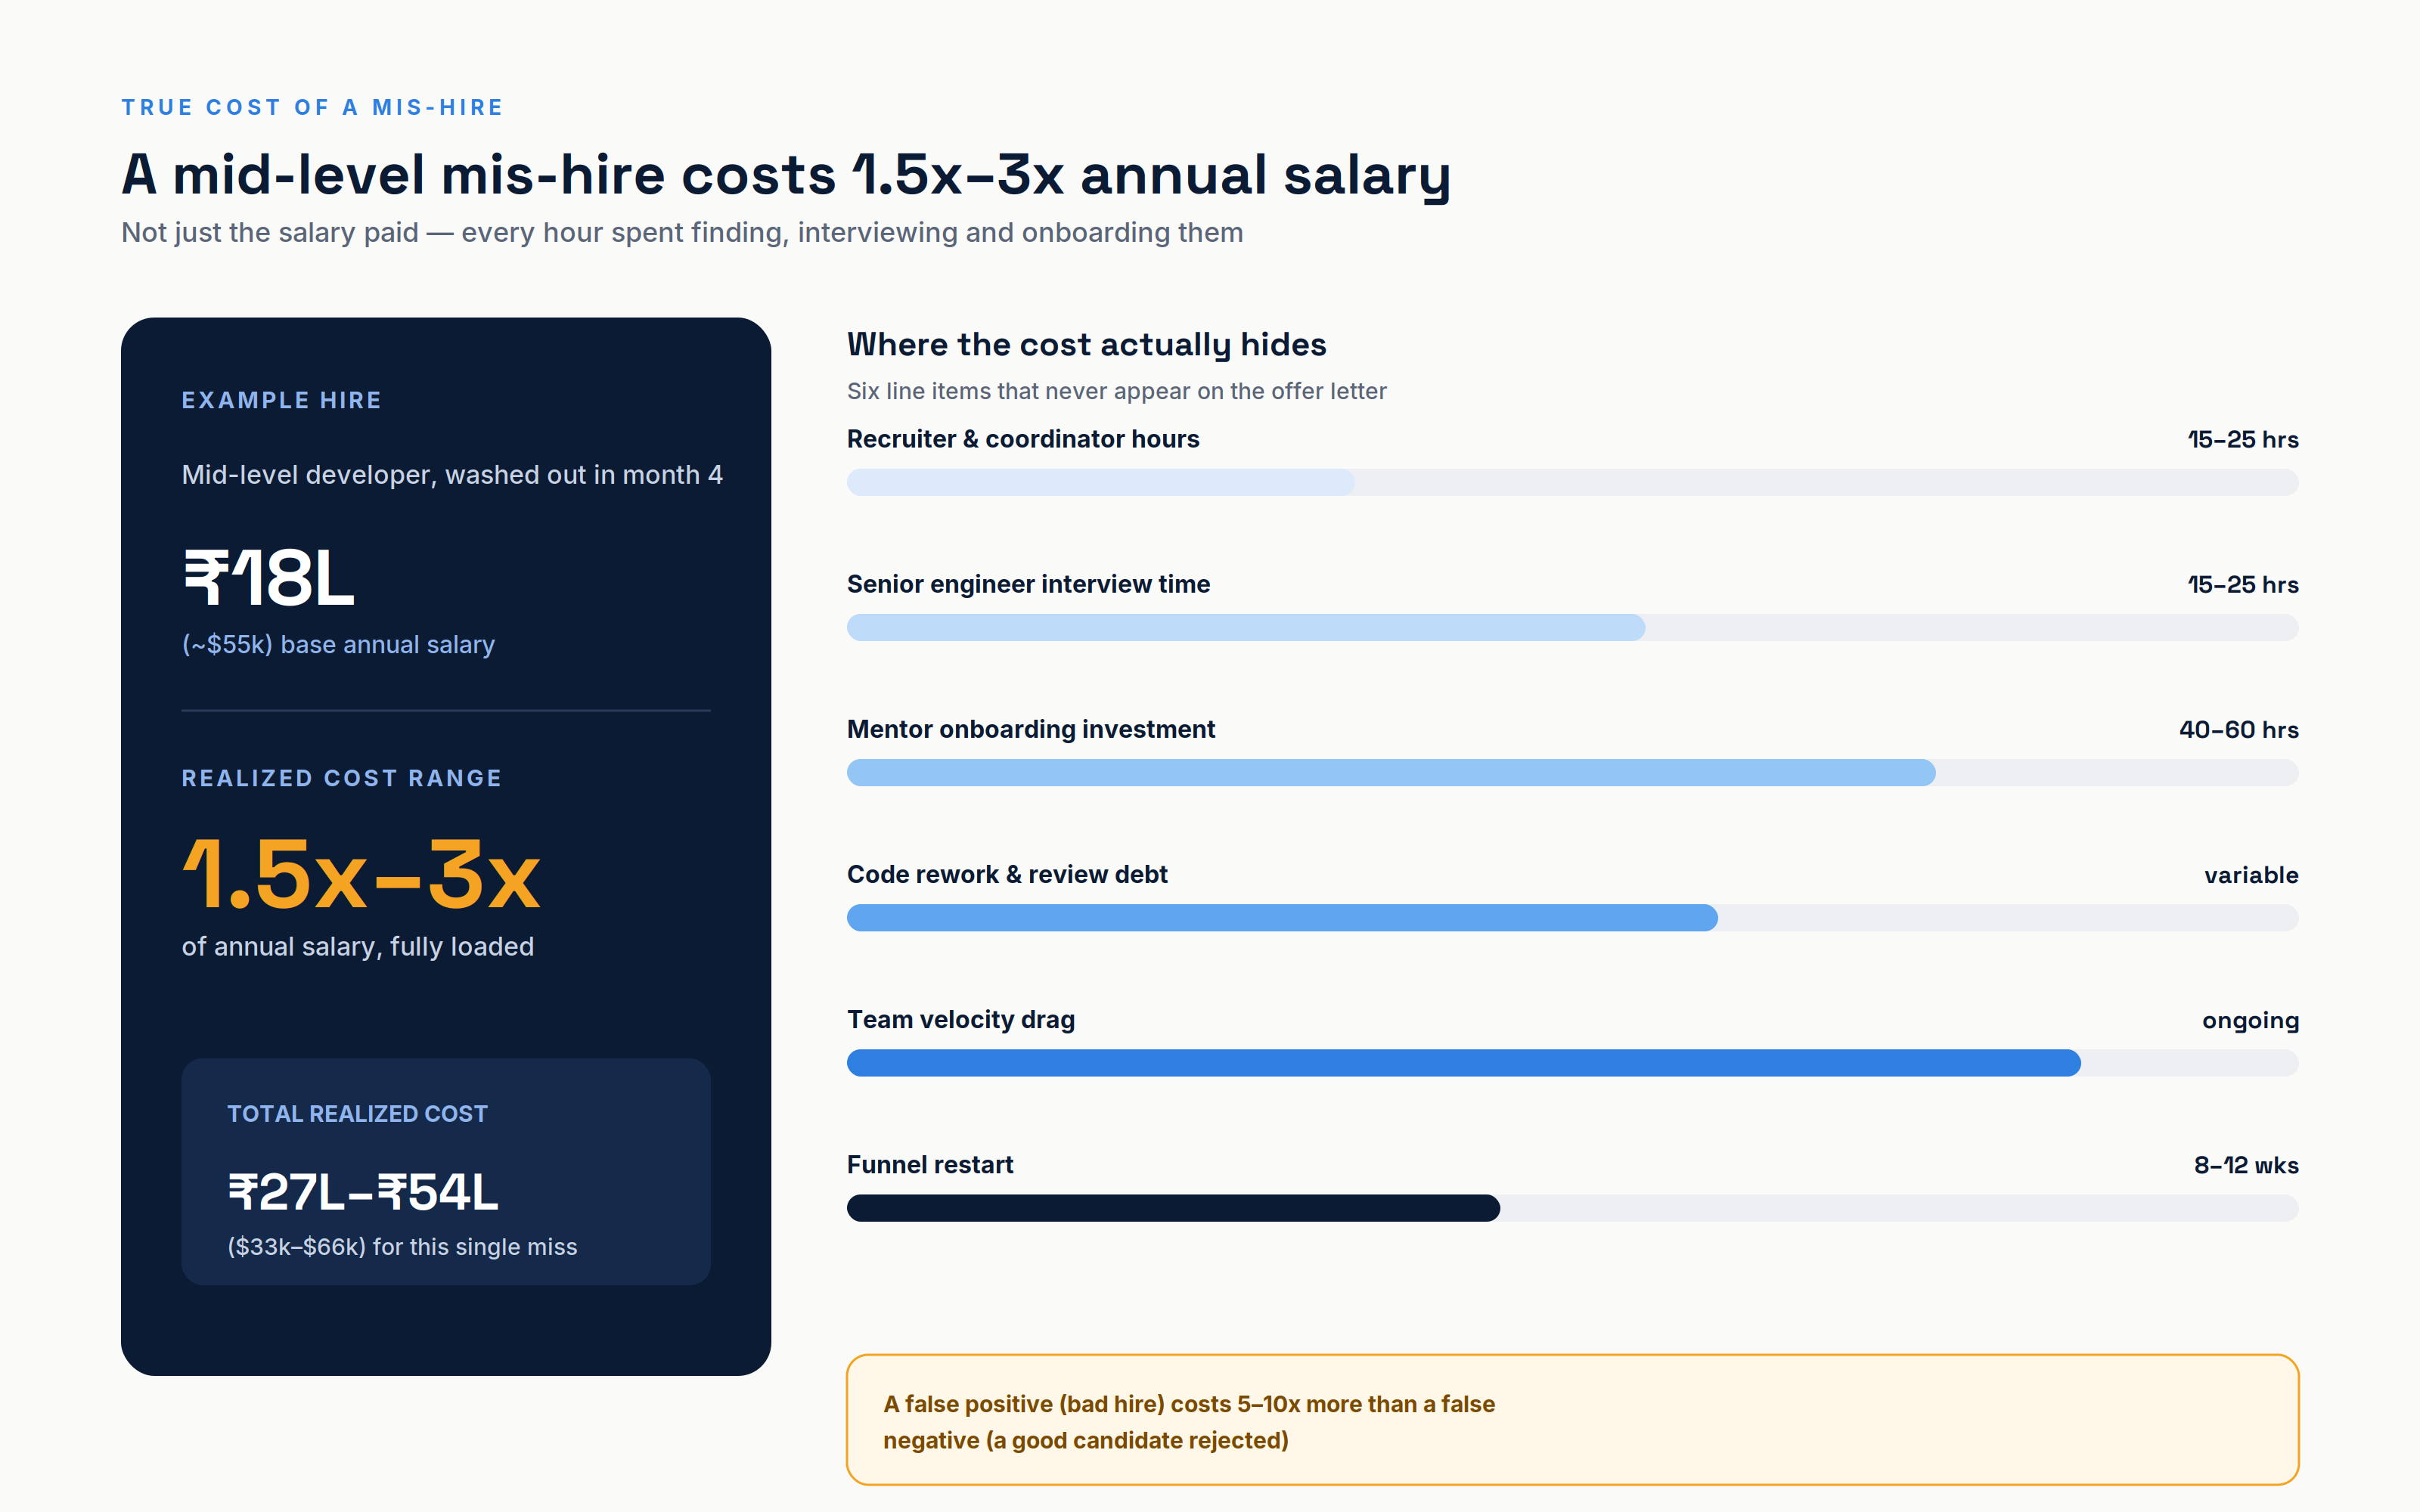The width and height of the screenshot is (2420, 1512).
Task: Click '($33k–$66k) for this single miss'
Action: coord(402,1247)
